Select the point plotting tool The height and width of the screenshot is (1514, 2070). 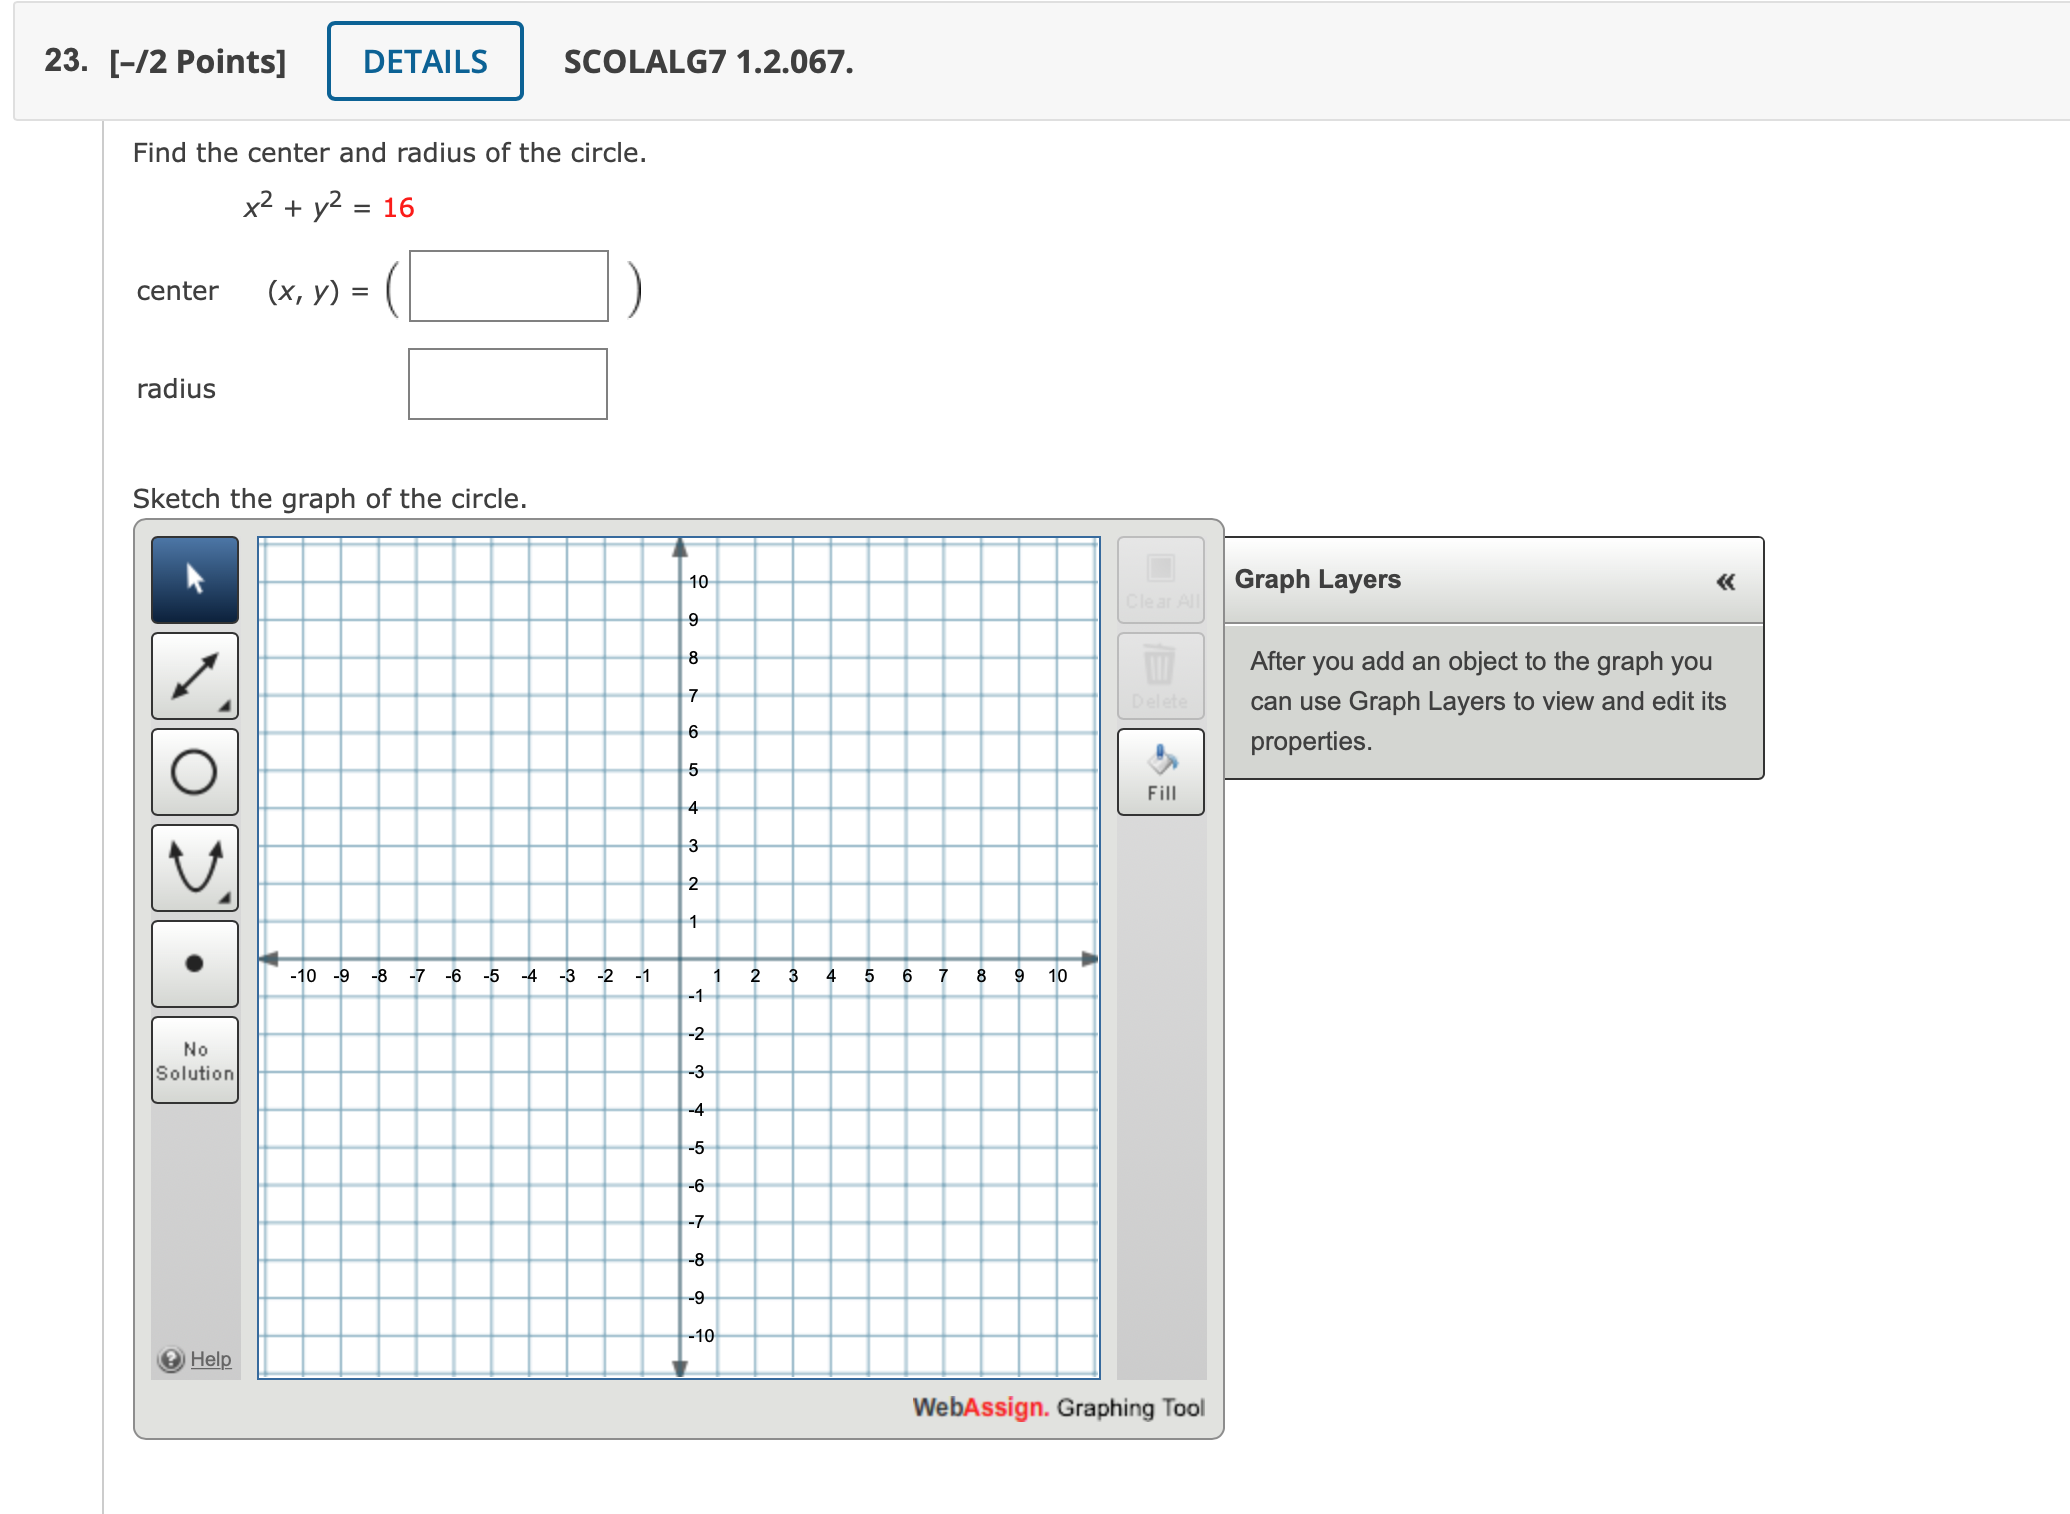point(194,963)
